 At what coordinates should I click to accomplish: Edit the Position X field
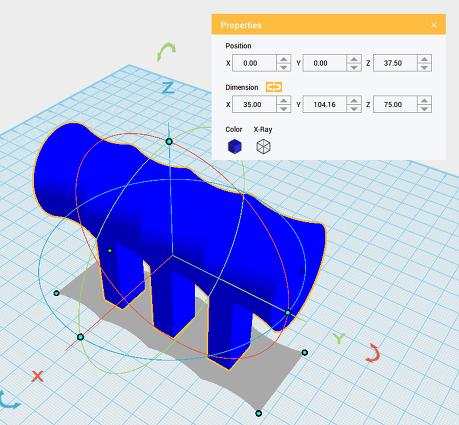coord(254,63)
